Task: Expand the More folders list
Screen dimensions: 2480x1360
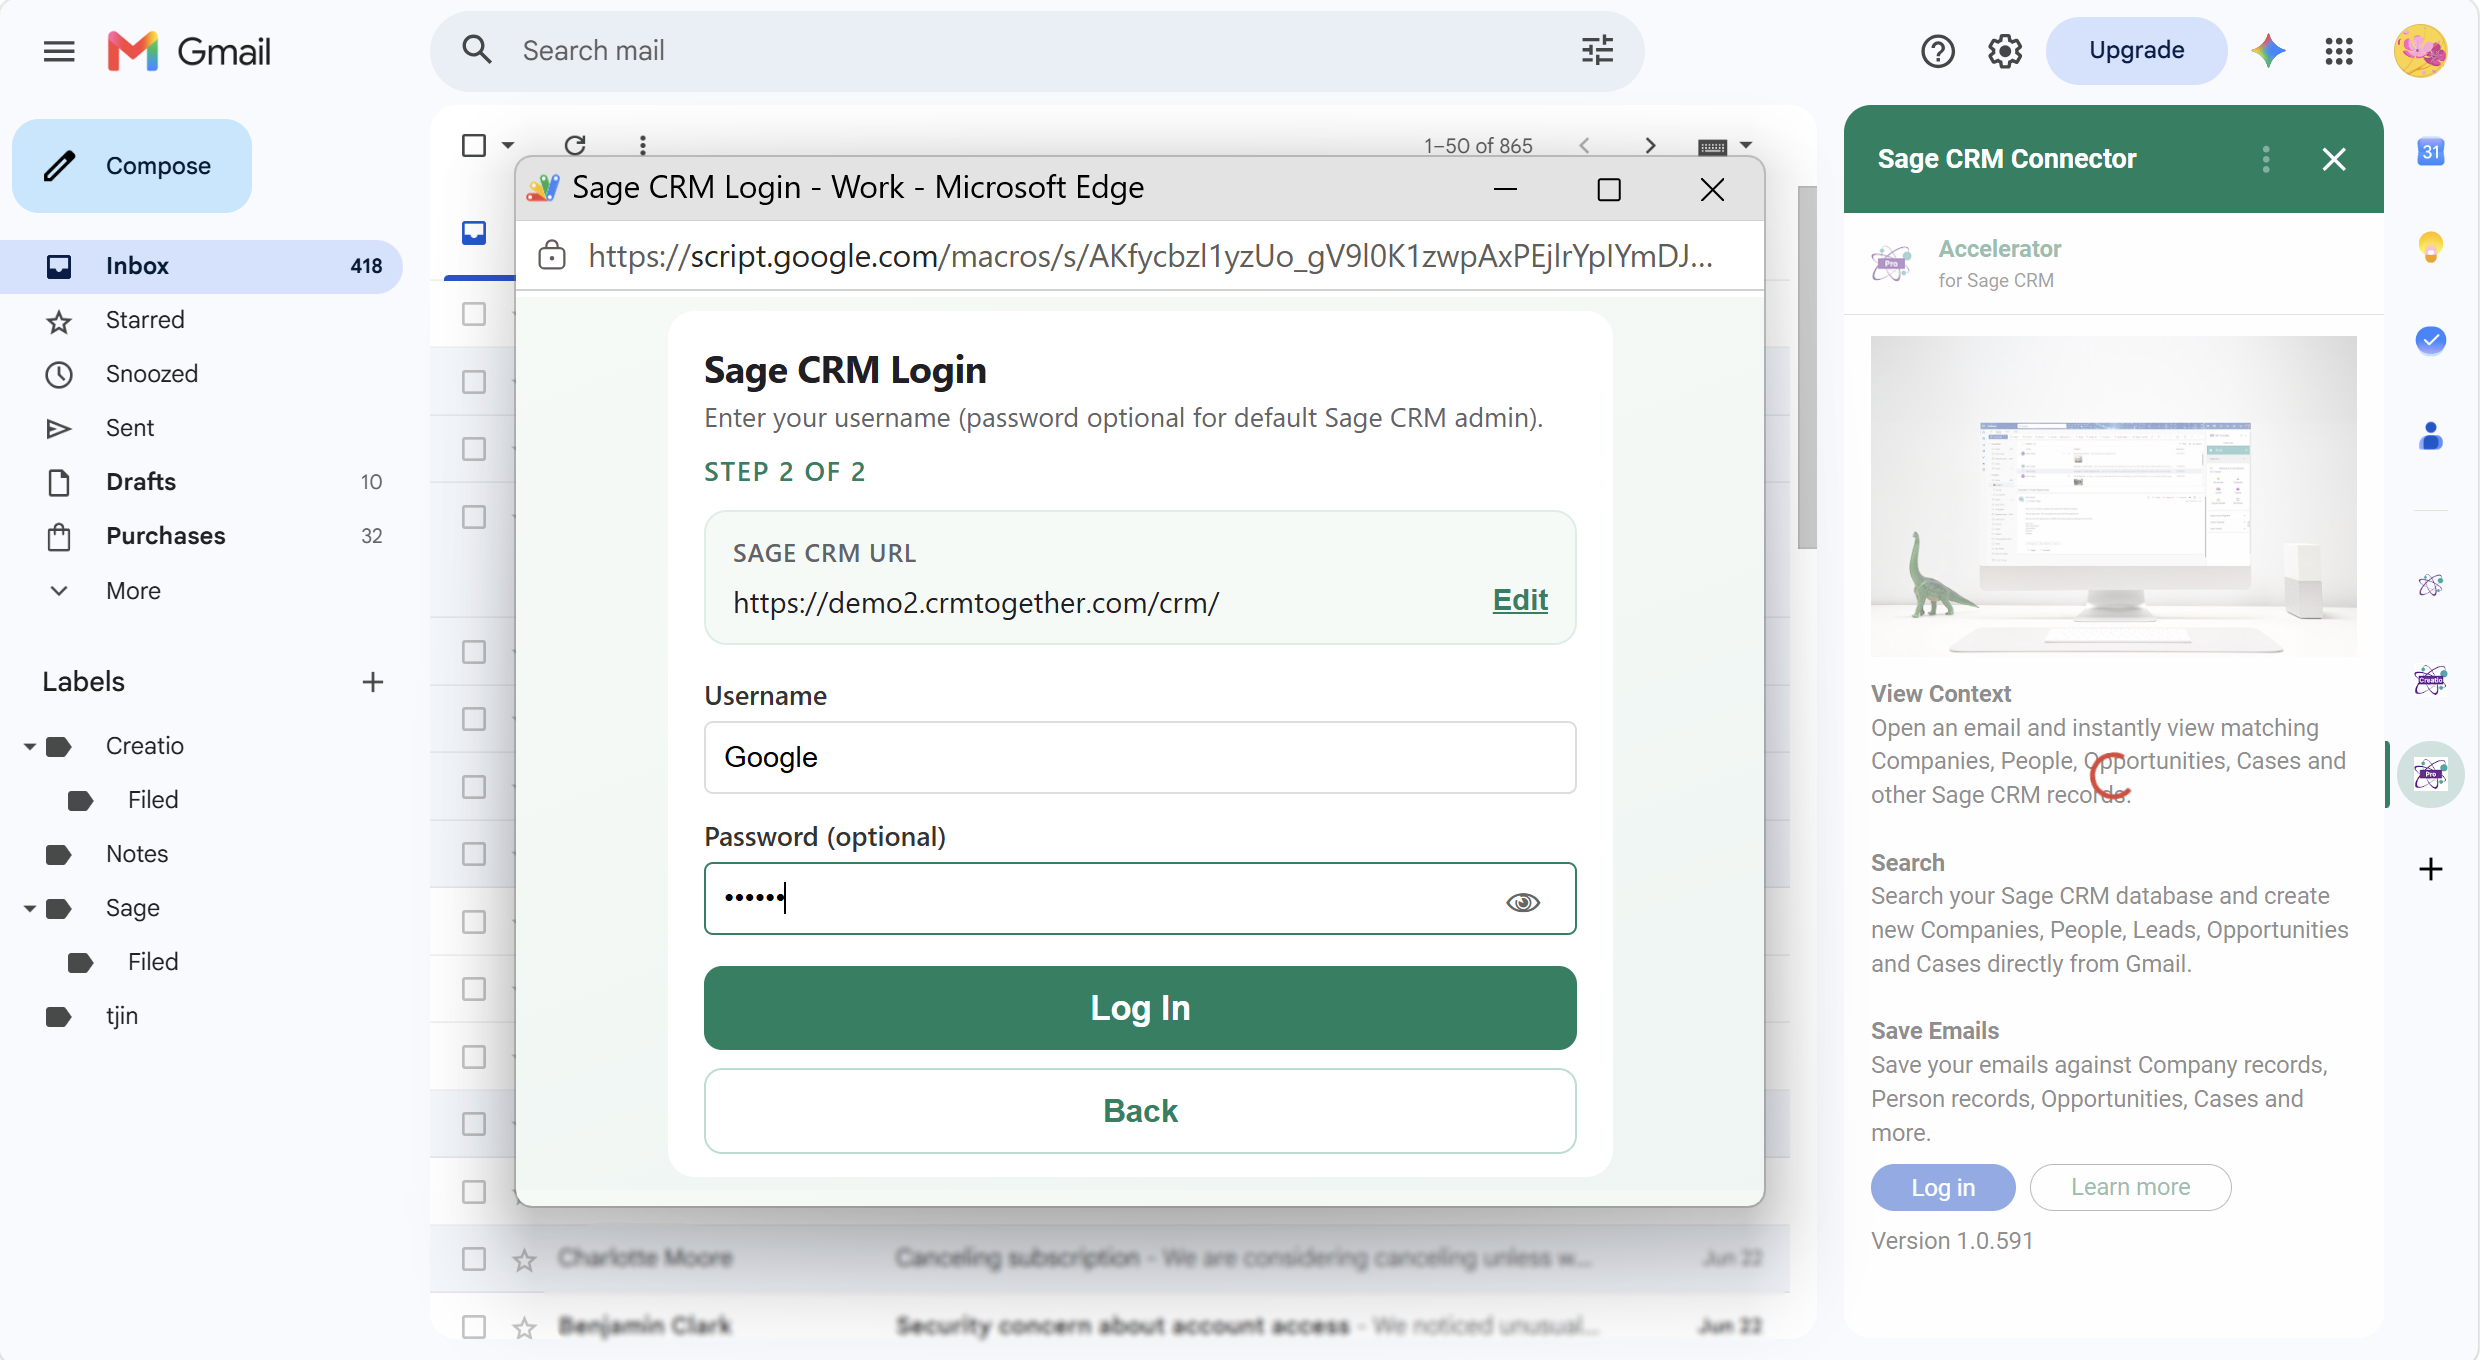Action: point(133,591)
